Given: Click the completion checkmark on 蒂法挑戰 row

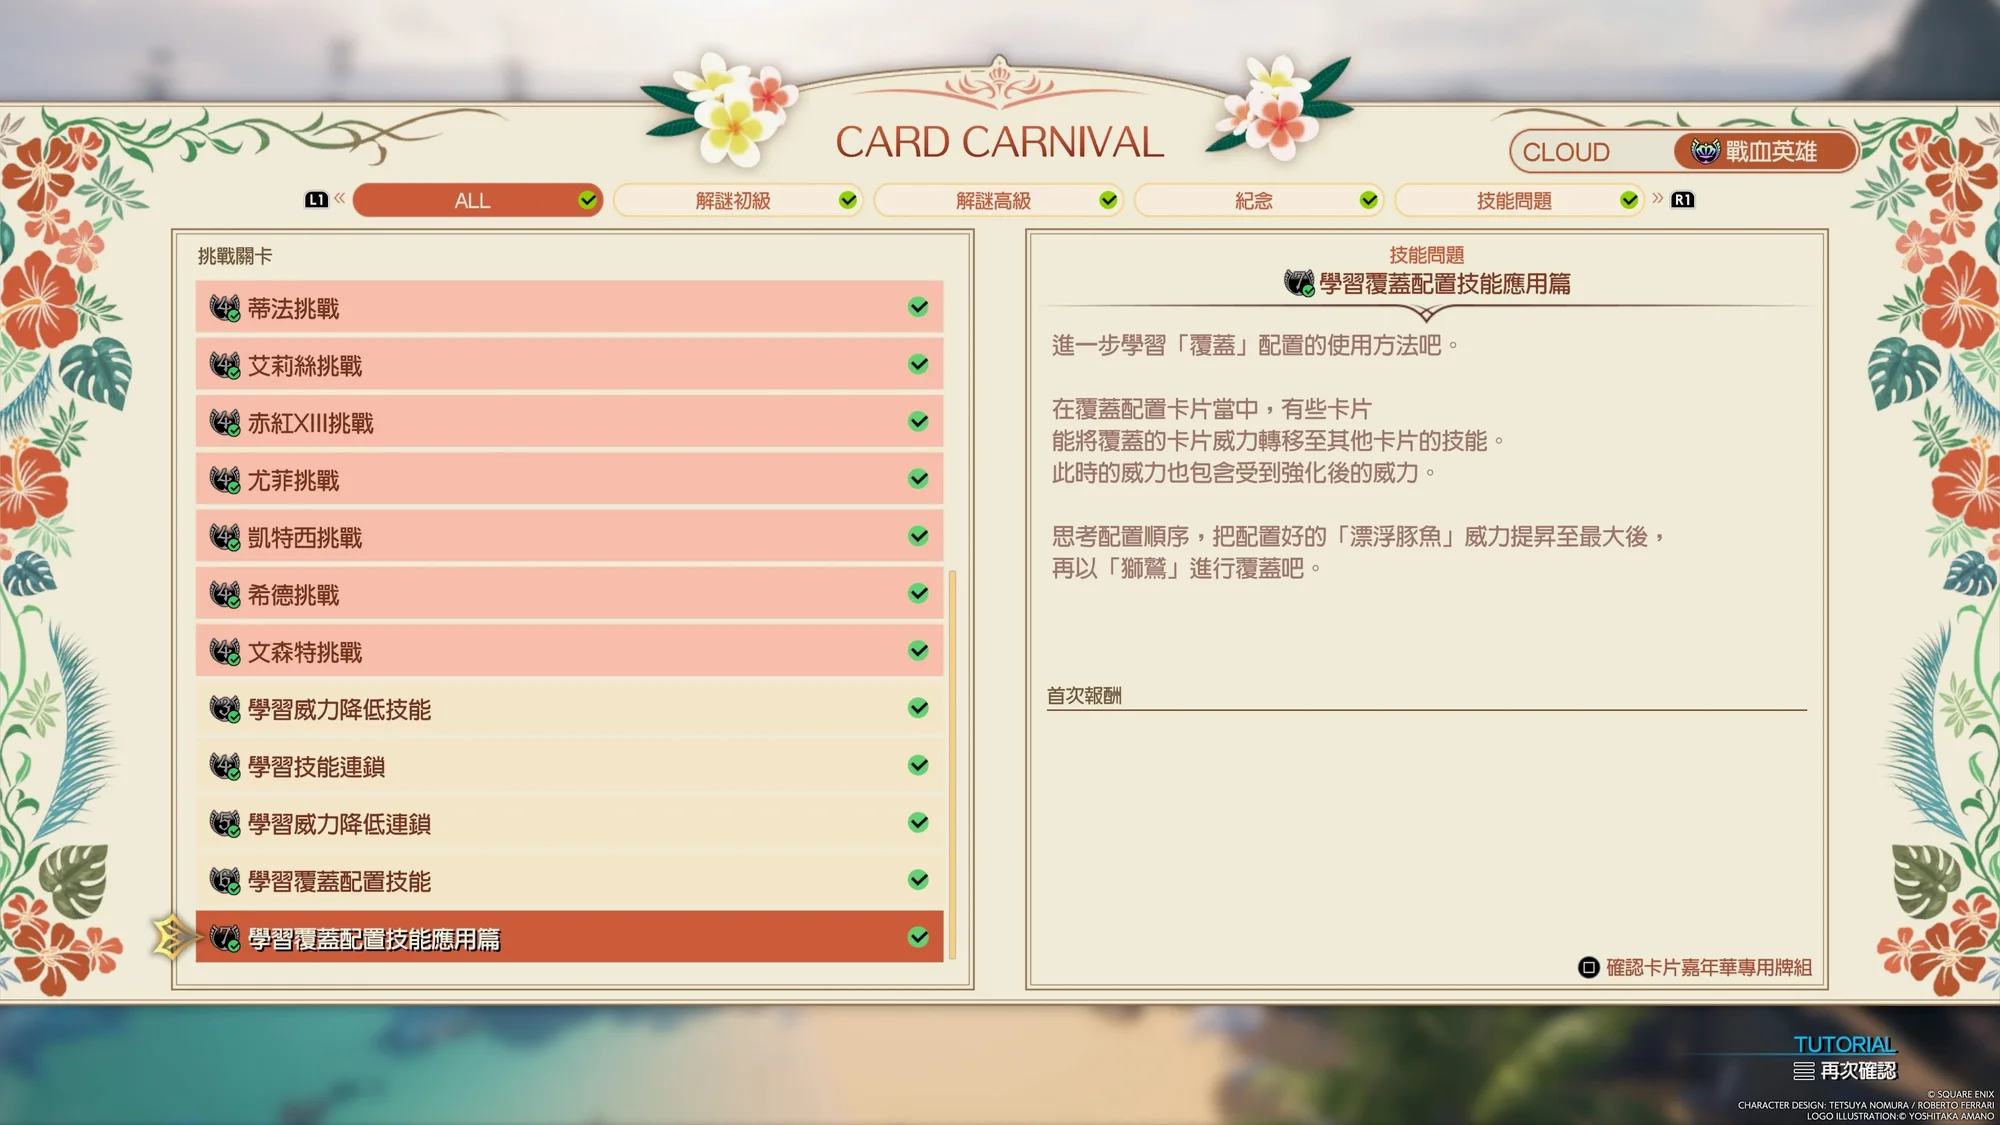Looking at the screenshot, I should click(x=918, y=307).
